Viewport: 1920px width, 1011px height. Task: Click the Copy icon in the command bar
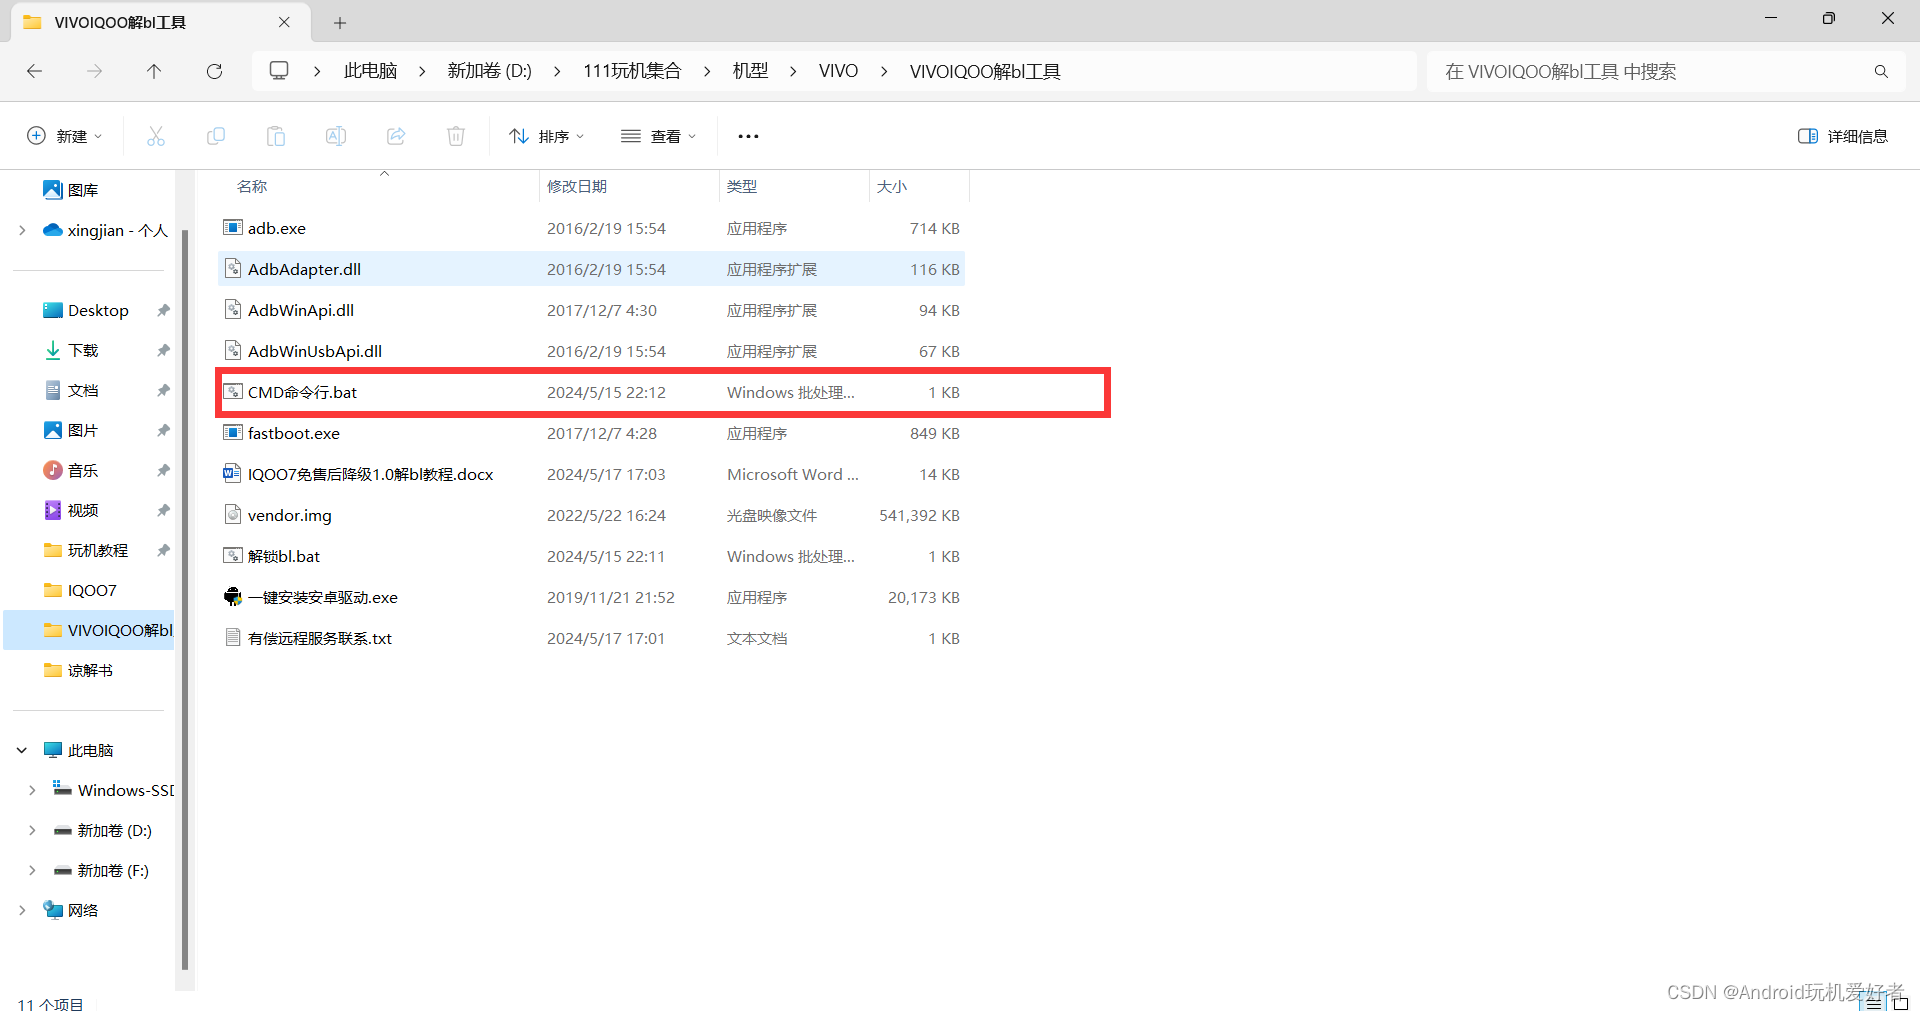click(216, 136)
